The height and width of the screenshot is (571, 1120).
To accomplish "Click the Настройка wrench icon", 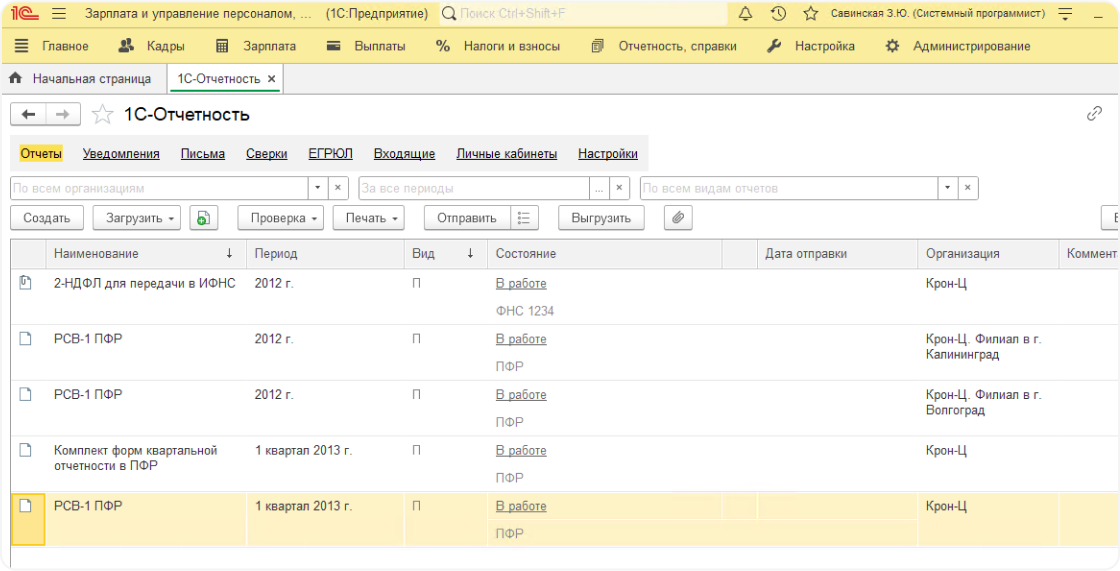I will coord(774,46).
